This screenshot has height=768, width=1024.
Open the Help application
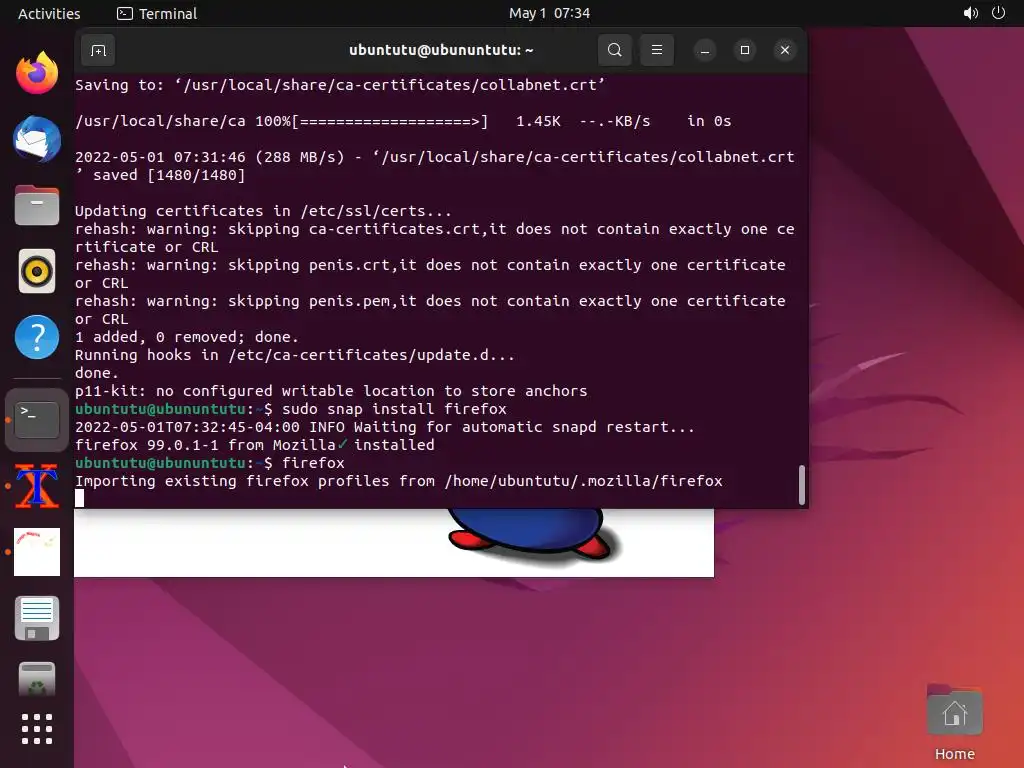[x=37, y=337]
